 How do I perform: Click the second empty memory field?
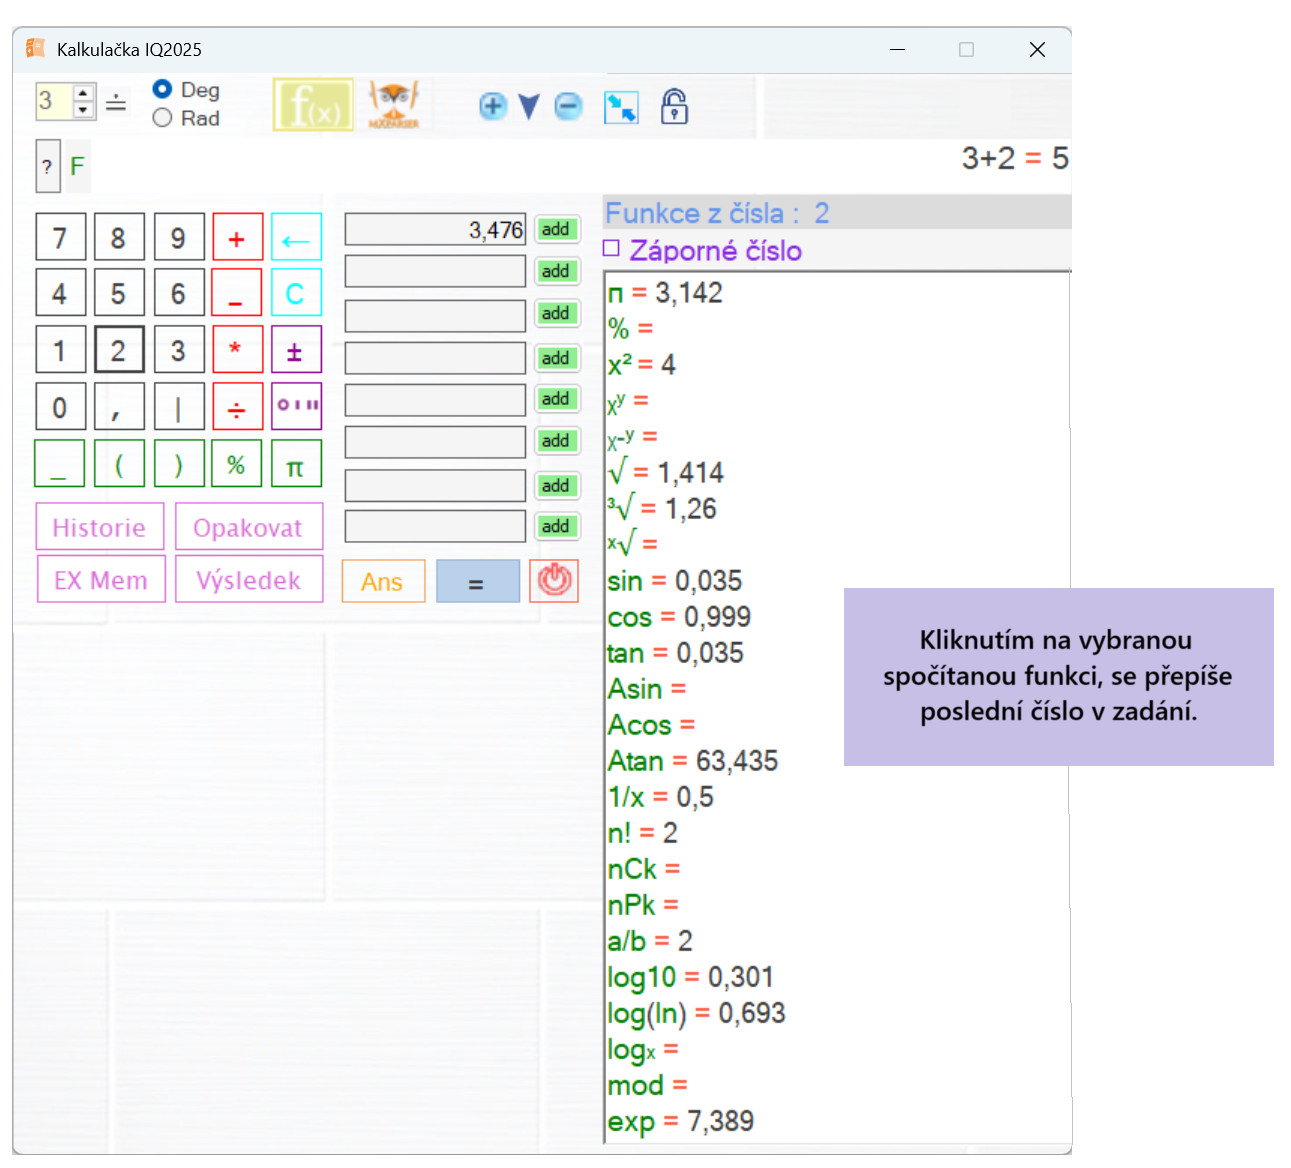(435, 315)
